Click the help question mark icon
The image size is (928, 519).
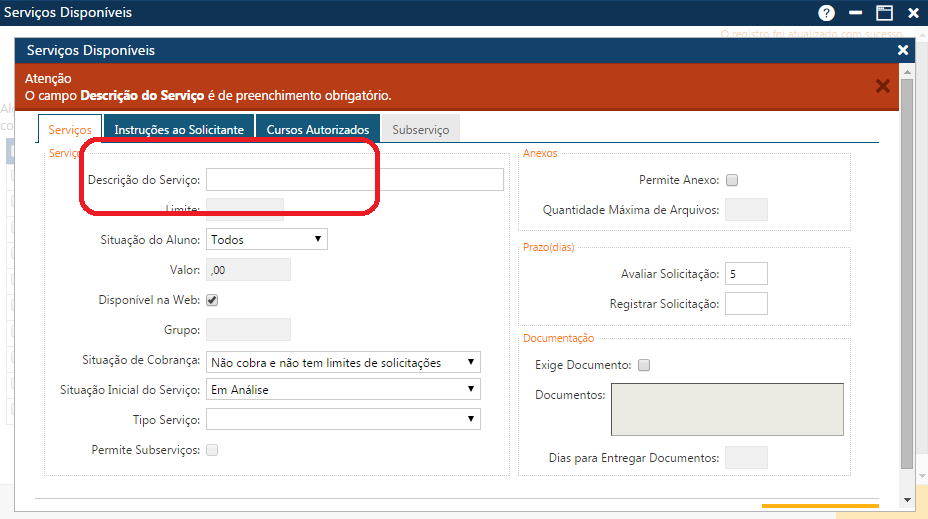(826, 13)
